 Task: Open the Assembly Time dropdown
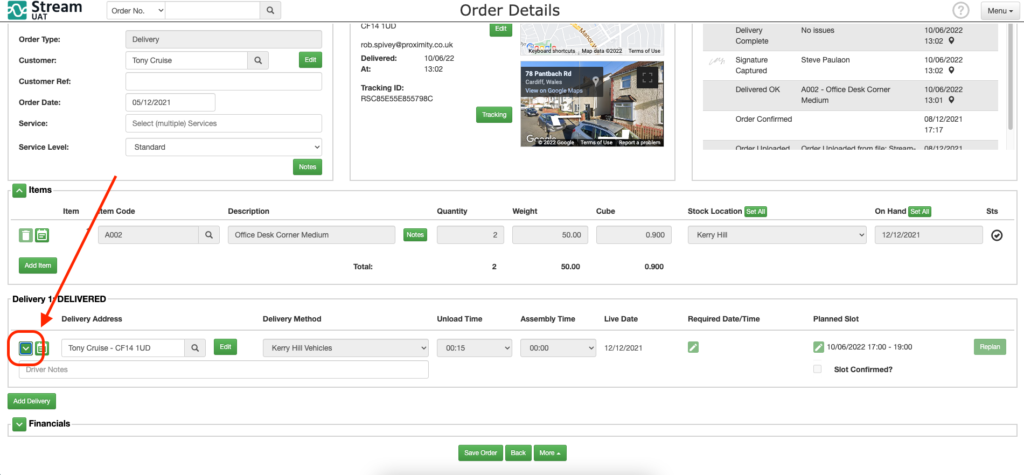point(558,348)
